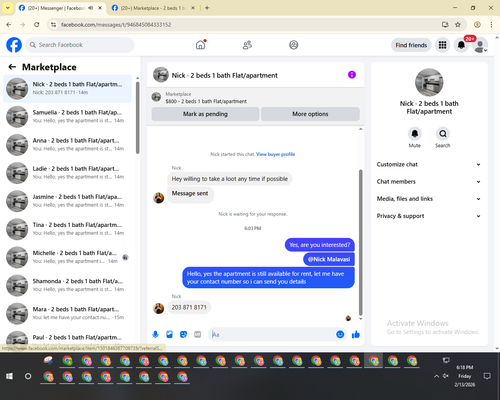Focus the Aa message input field
This screenshot has width=500, height=400.
point(272,334)
